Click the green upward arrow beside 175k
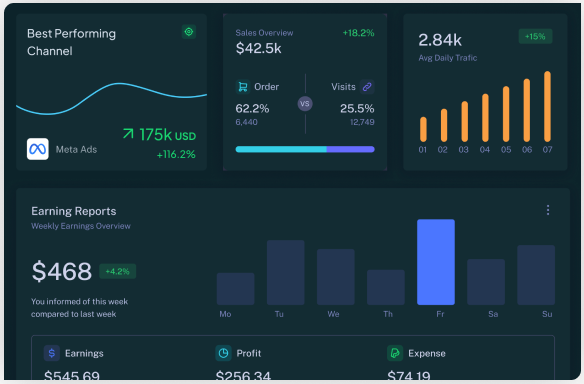The height and width of the screenshot is (384, 584). pos(128,134)
